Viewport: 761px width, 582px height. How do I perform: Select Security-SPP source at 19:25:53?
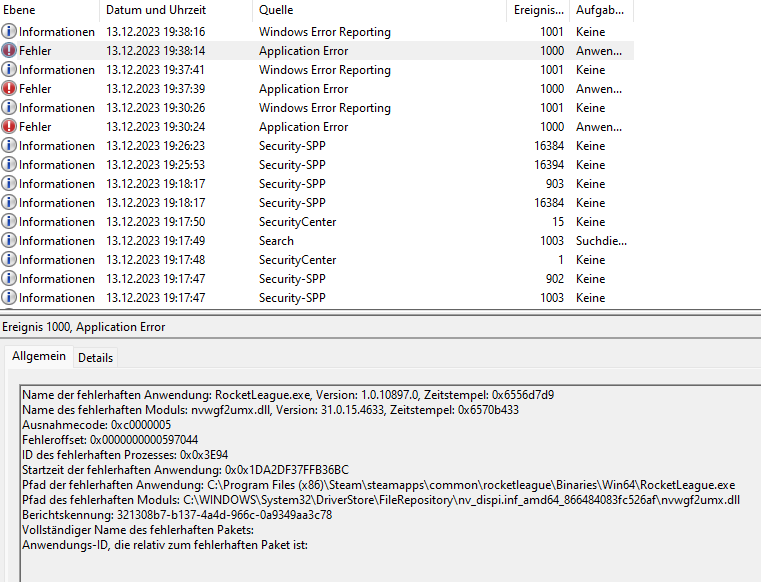tap(292, 165)
